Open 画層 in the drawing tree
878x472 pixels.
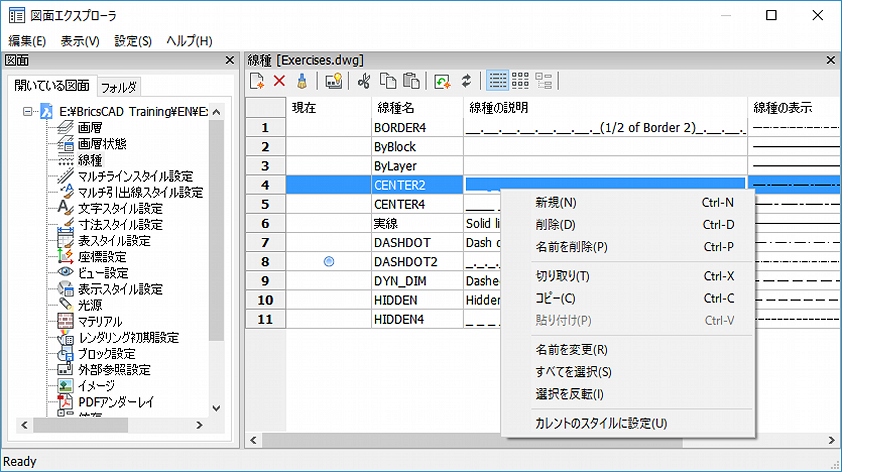click(90, 128)
